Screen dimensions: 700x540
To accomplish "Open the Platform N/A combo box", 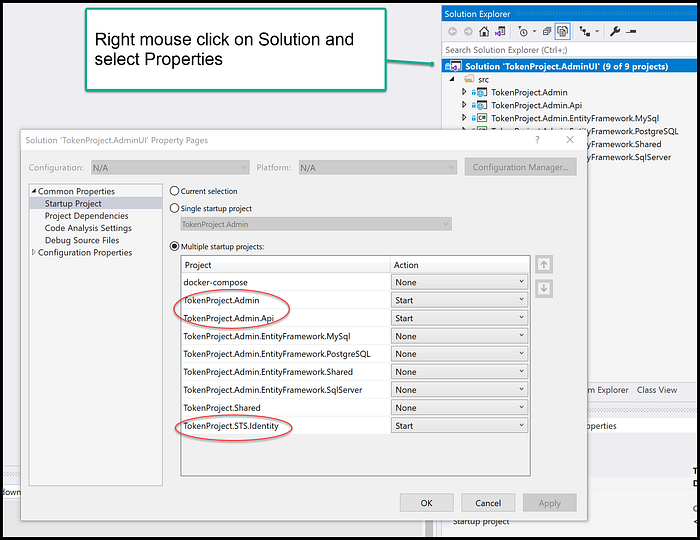I will 378,168.
